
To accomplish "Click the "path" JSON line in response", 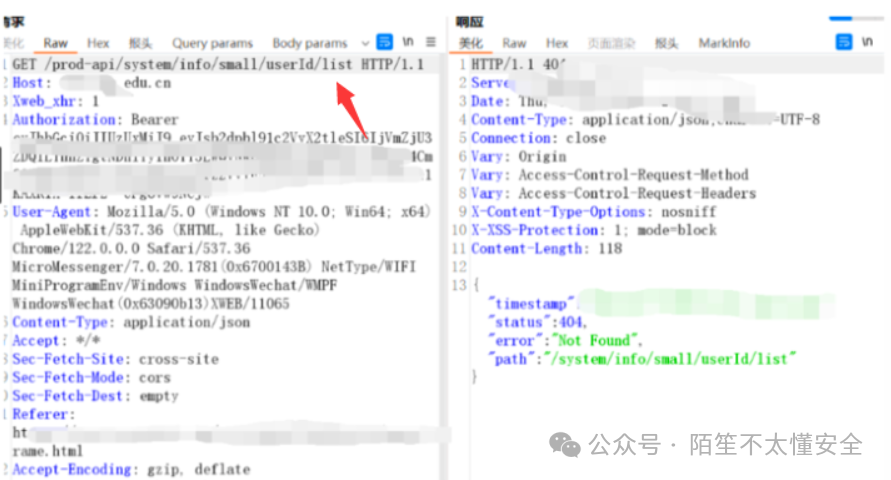I will click(642, 359).
